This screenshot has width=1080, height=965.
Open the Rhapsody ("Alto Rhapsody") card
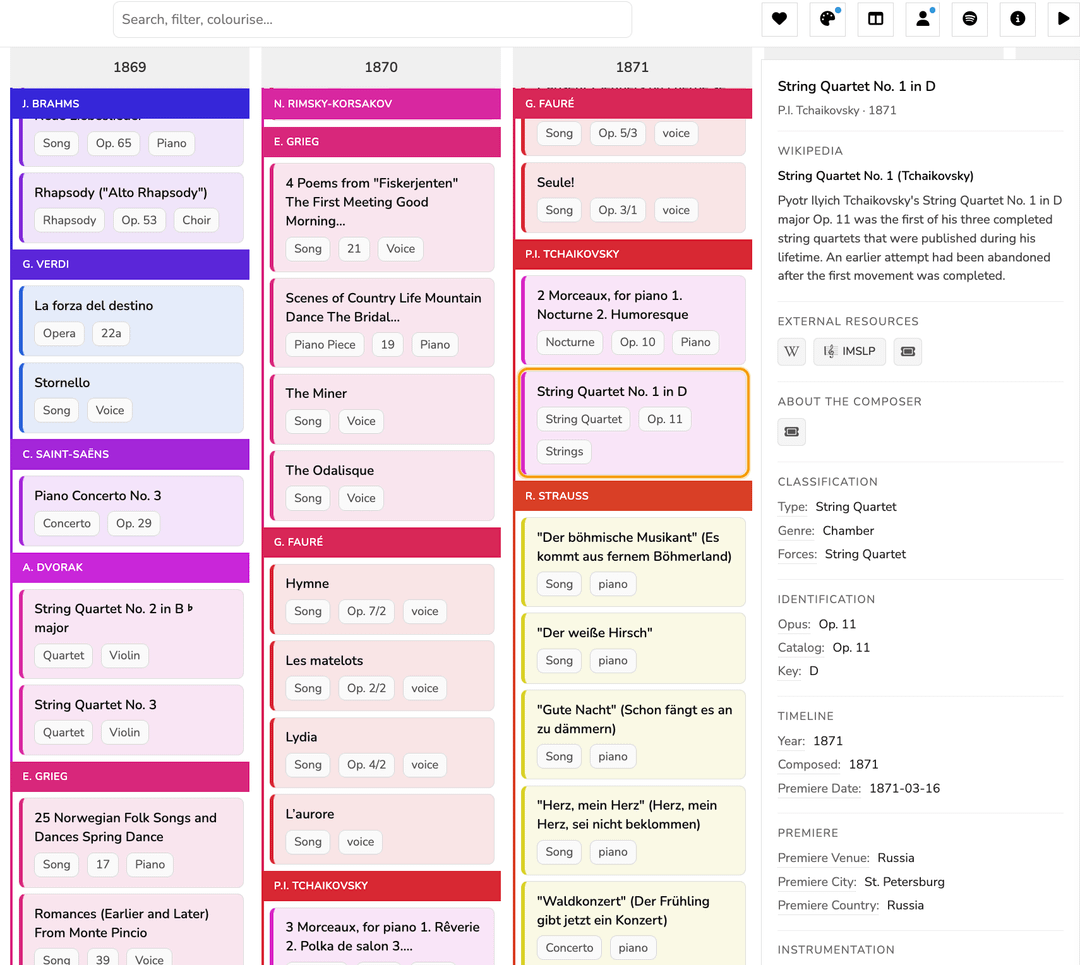coord(121,193)
